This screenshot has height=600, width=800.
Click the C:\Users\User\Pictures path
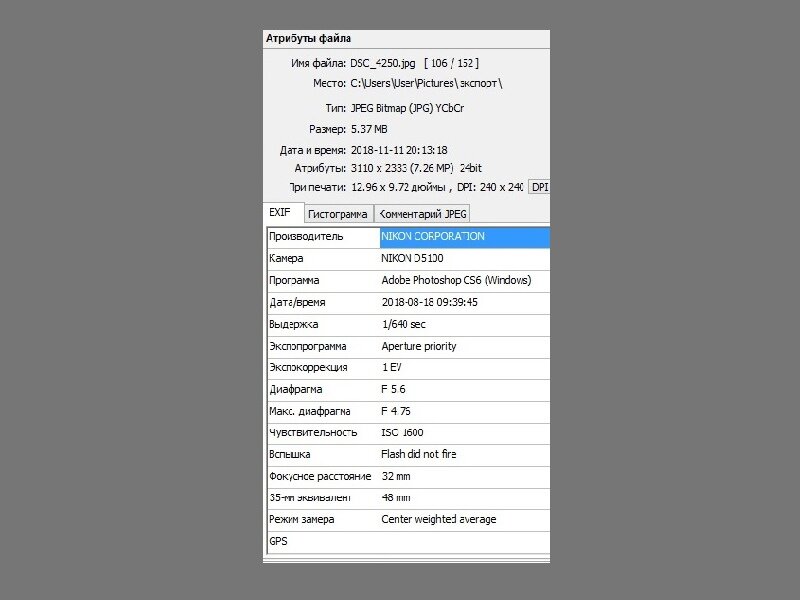(x=426, y=83)
